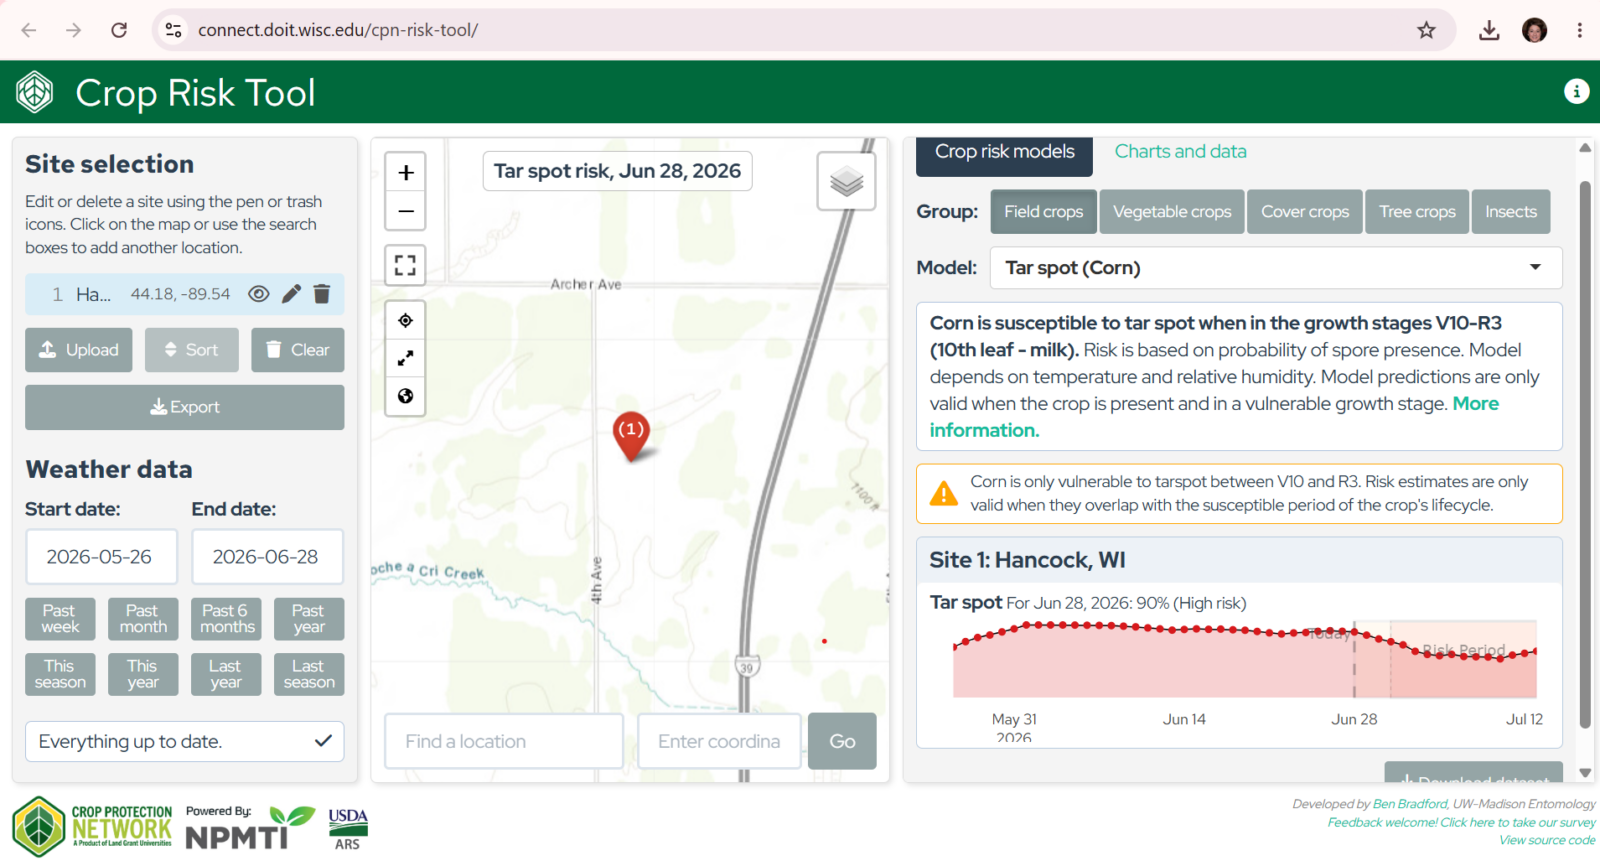
Task: Click the Crop Protection Network logo
Action: (92, 827)
